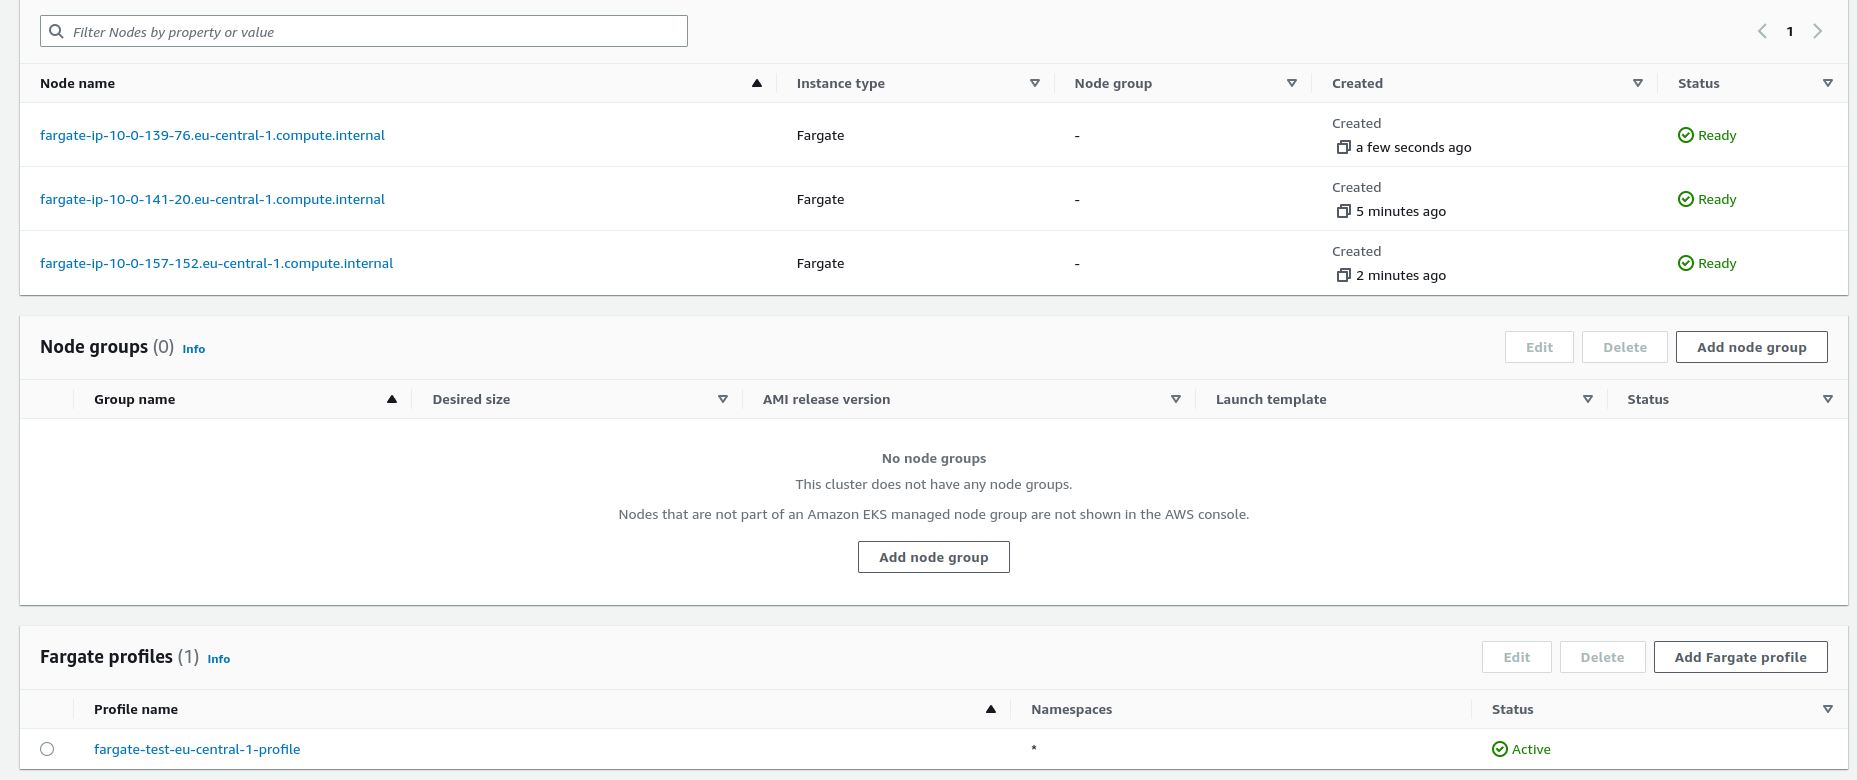Sort nodes by Created column
The height and width of the screenshot is (780, 1857).
[x=1638, y=83]
